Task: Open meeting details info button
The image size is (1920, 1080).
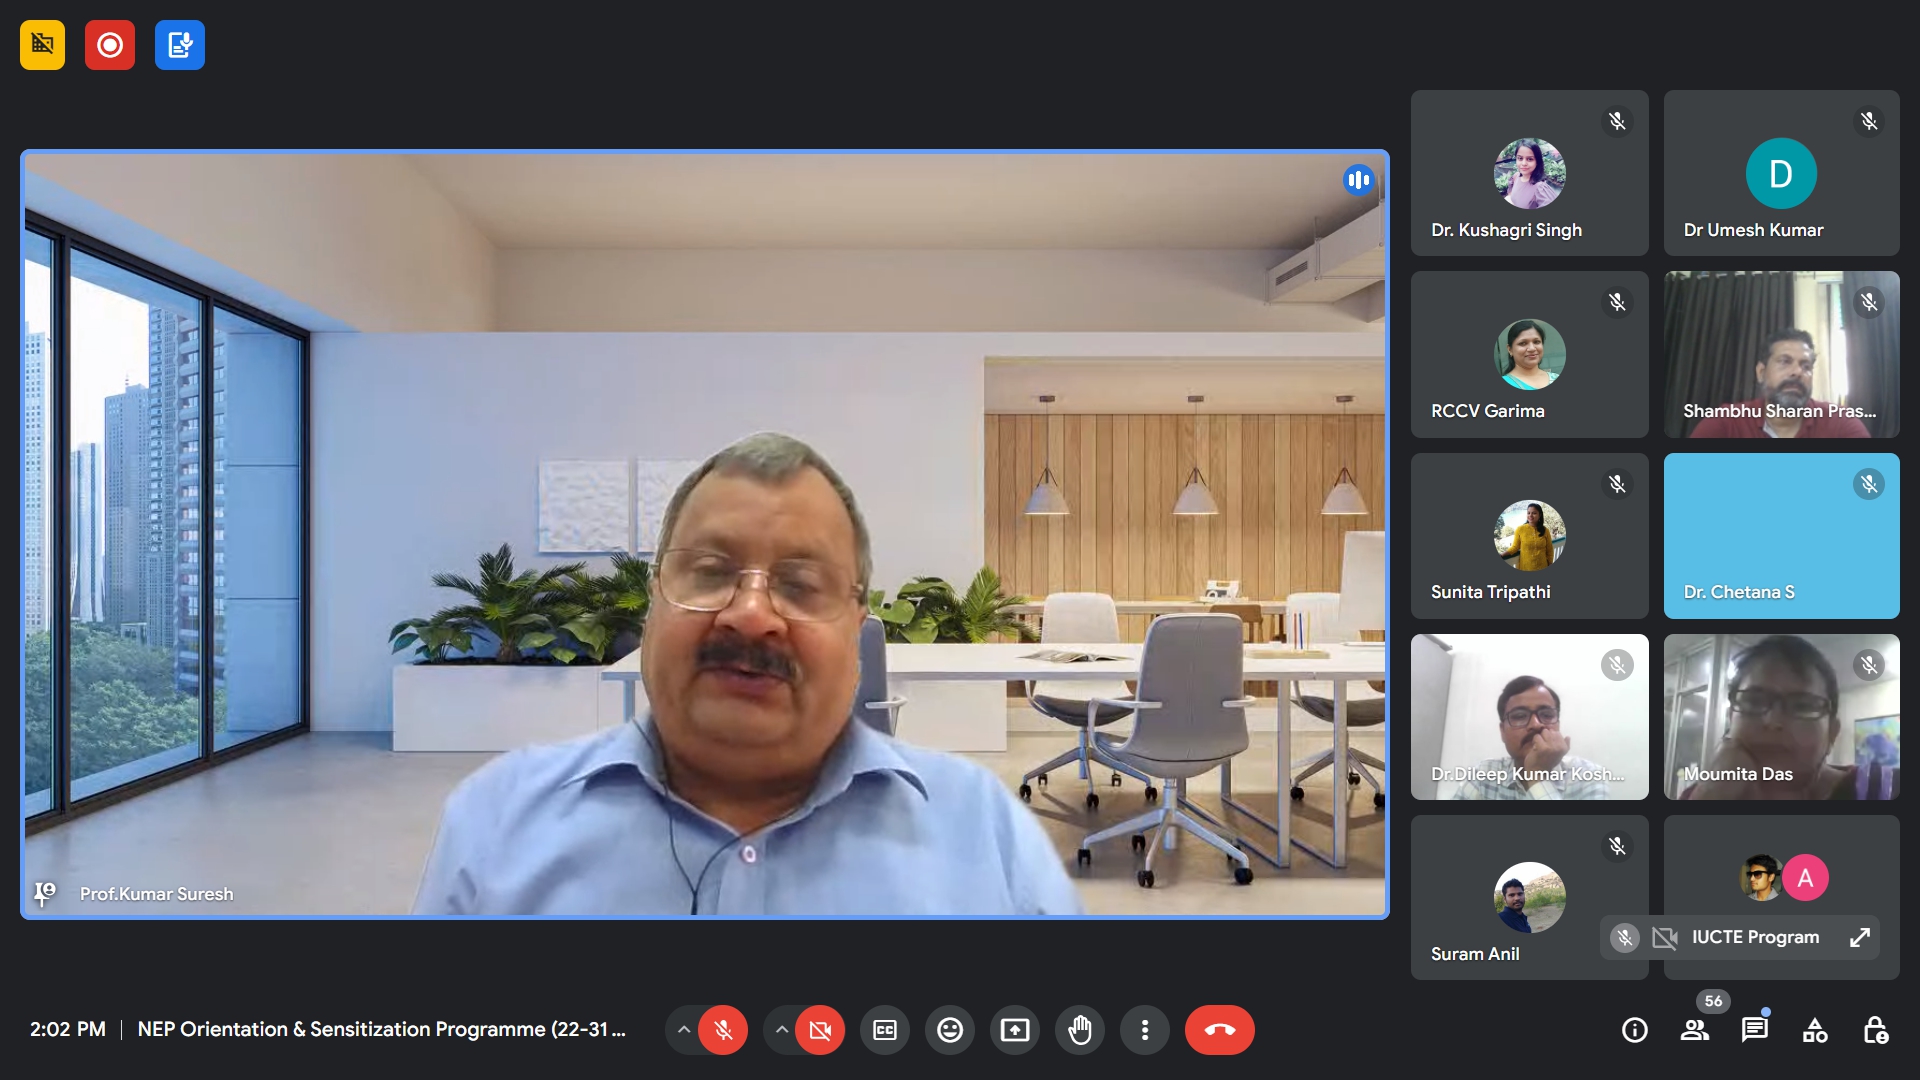Action: click(1634, 1030)
